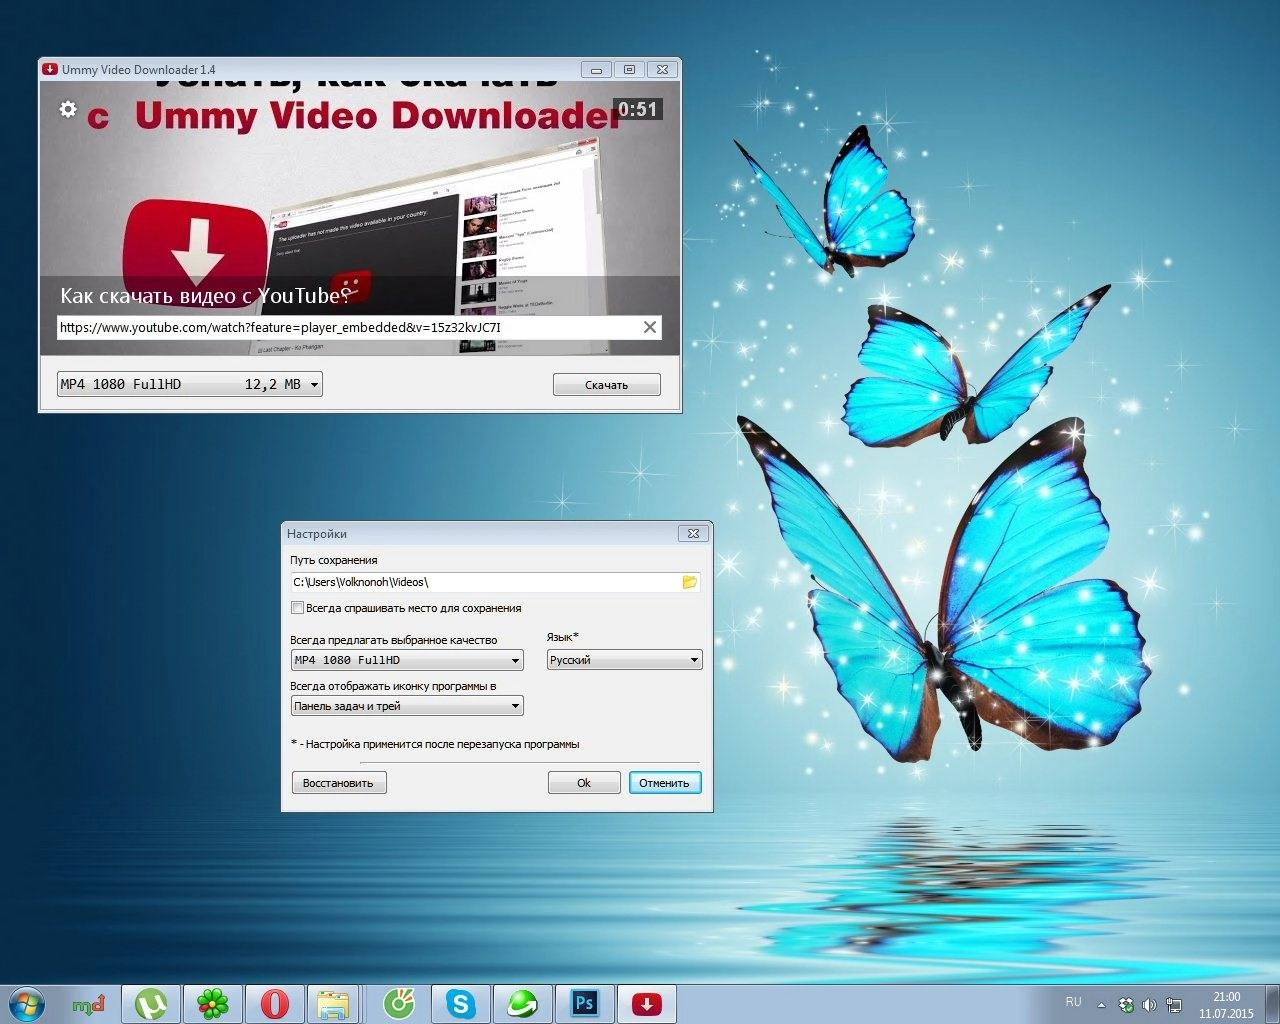The width and height of the screenshot is (1280, 1024).
Task: Open the Панель задач и трей dropdown
Action: pos(407,706)
